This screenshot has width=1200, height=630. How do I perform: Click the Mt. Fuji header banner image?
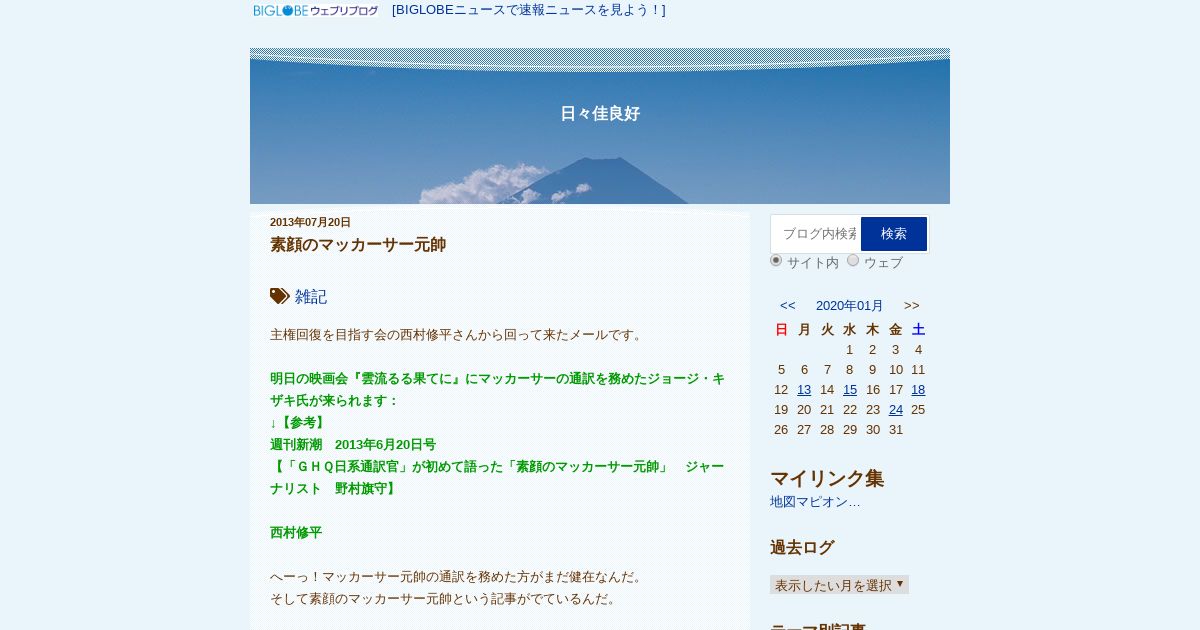(x=600, y=126)
